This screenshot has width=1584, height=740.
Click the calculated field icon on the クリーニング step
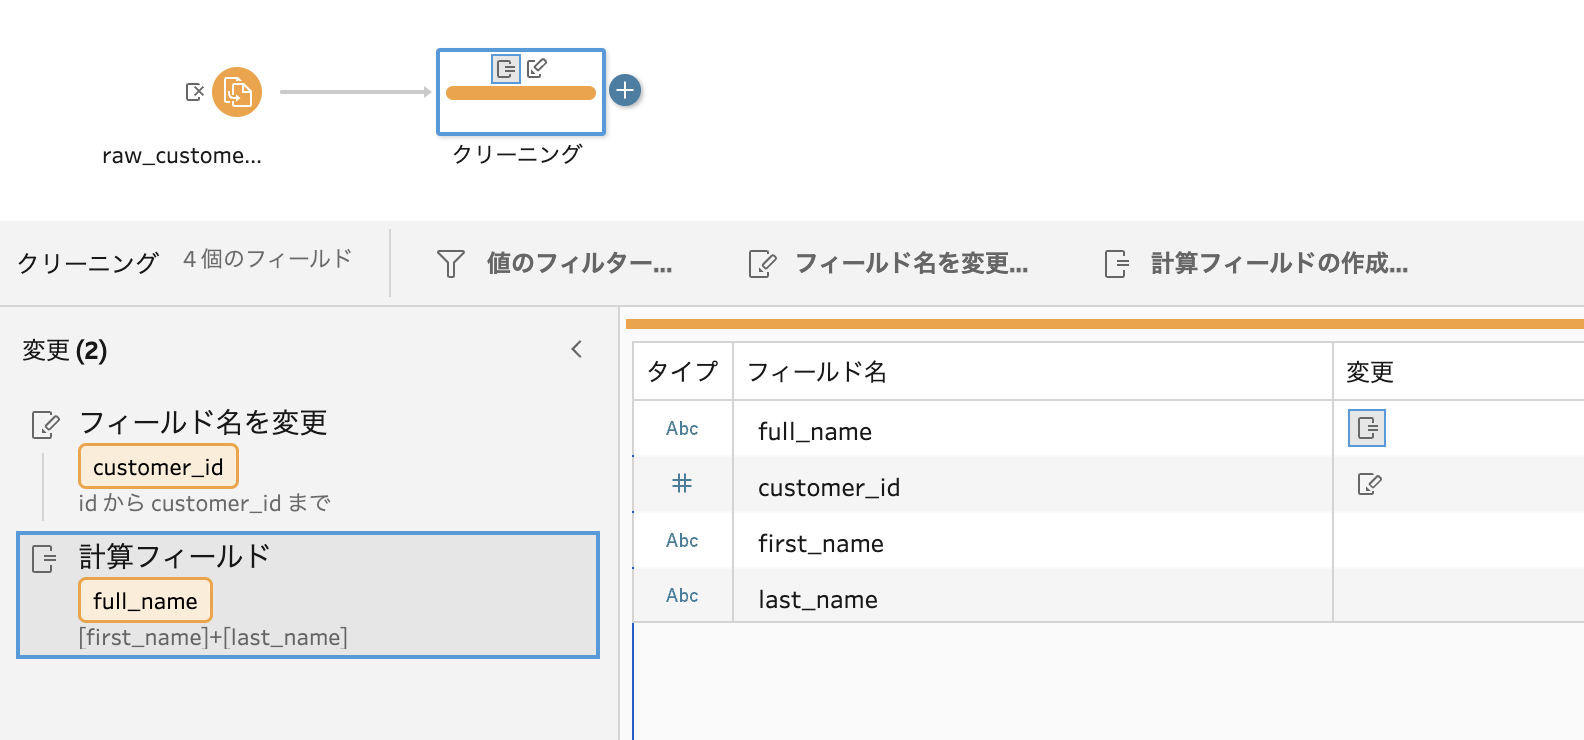[x=506, y=68]
